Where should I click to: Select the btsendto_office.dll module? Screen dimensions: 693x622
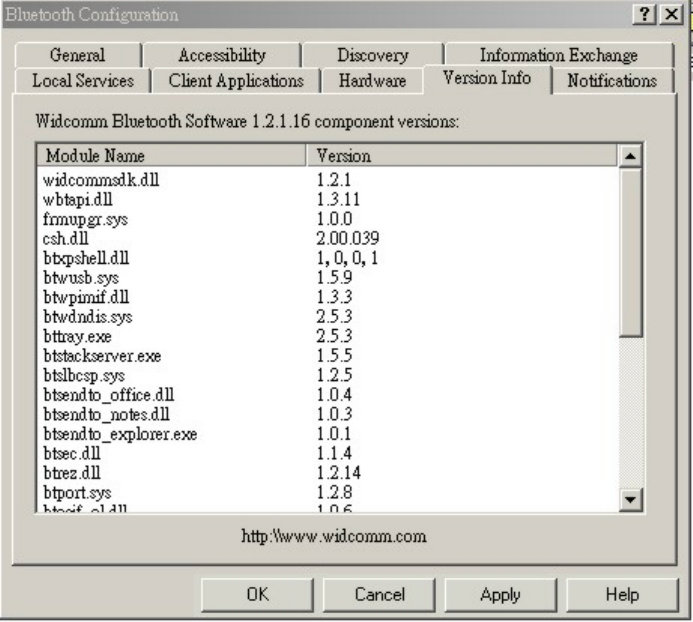coord(109,395)
